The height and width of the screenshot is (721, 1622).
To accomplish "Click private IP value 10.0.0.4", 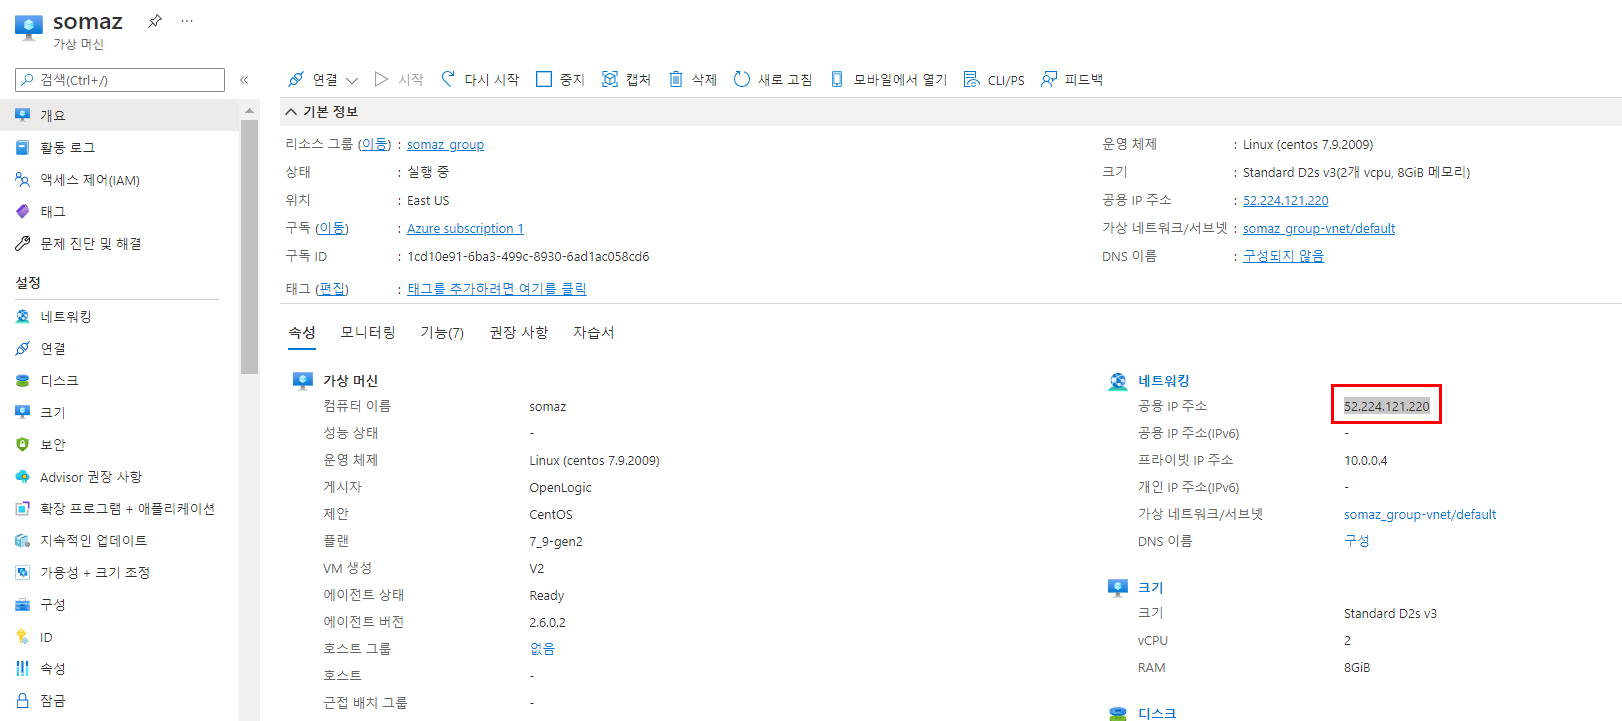I will click(x=1365, y=460).
